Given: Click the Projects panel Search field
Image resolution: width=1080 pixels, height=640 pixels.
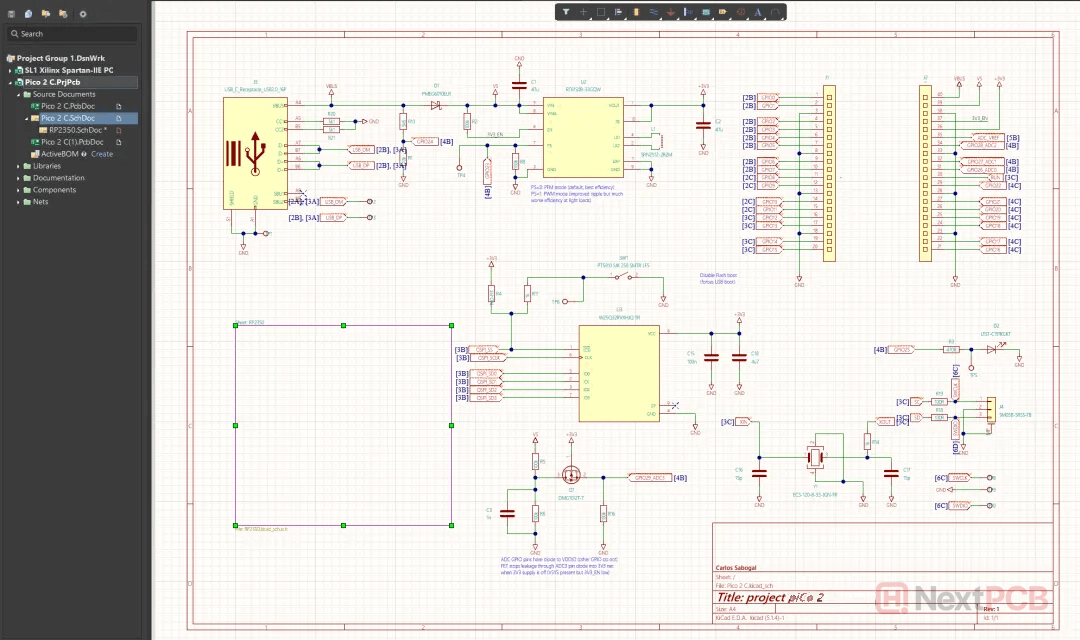Looking at the screenshot, I should (x=75, y=34).
